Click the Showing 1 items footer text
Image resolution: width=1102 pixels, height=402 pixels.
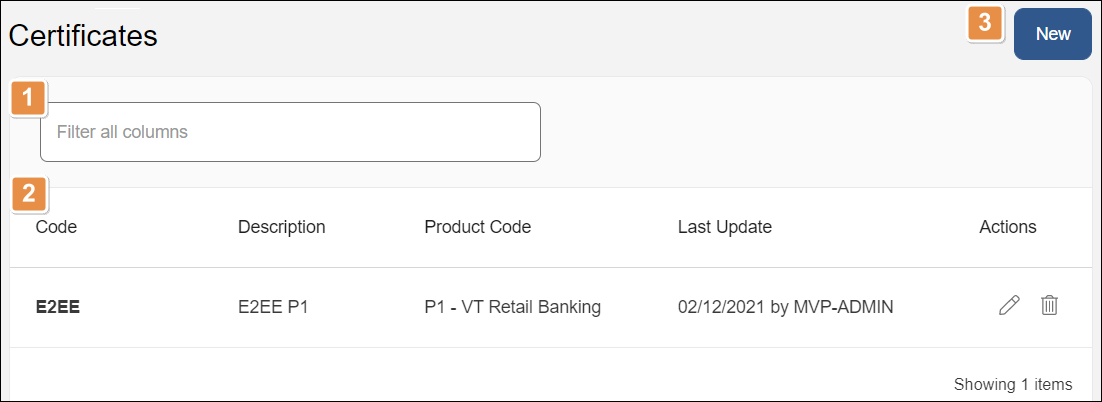click(x=1012, y=384)
